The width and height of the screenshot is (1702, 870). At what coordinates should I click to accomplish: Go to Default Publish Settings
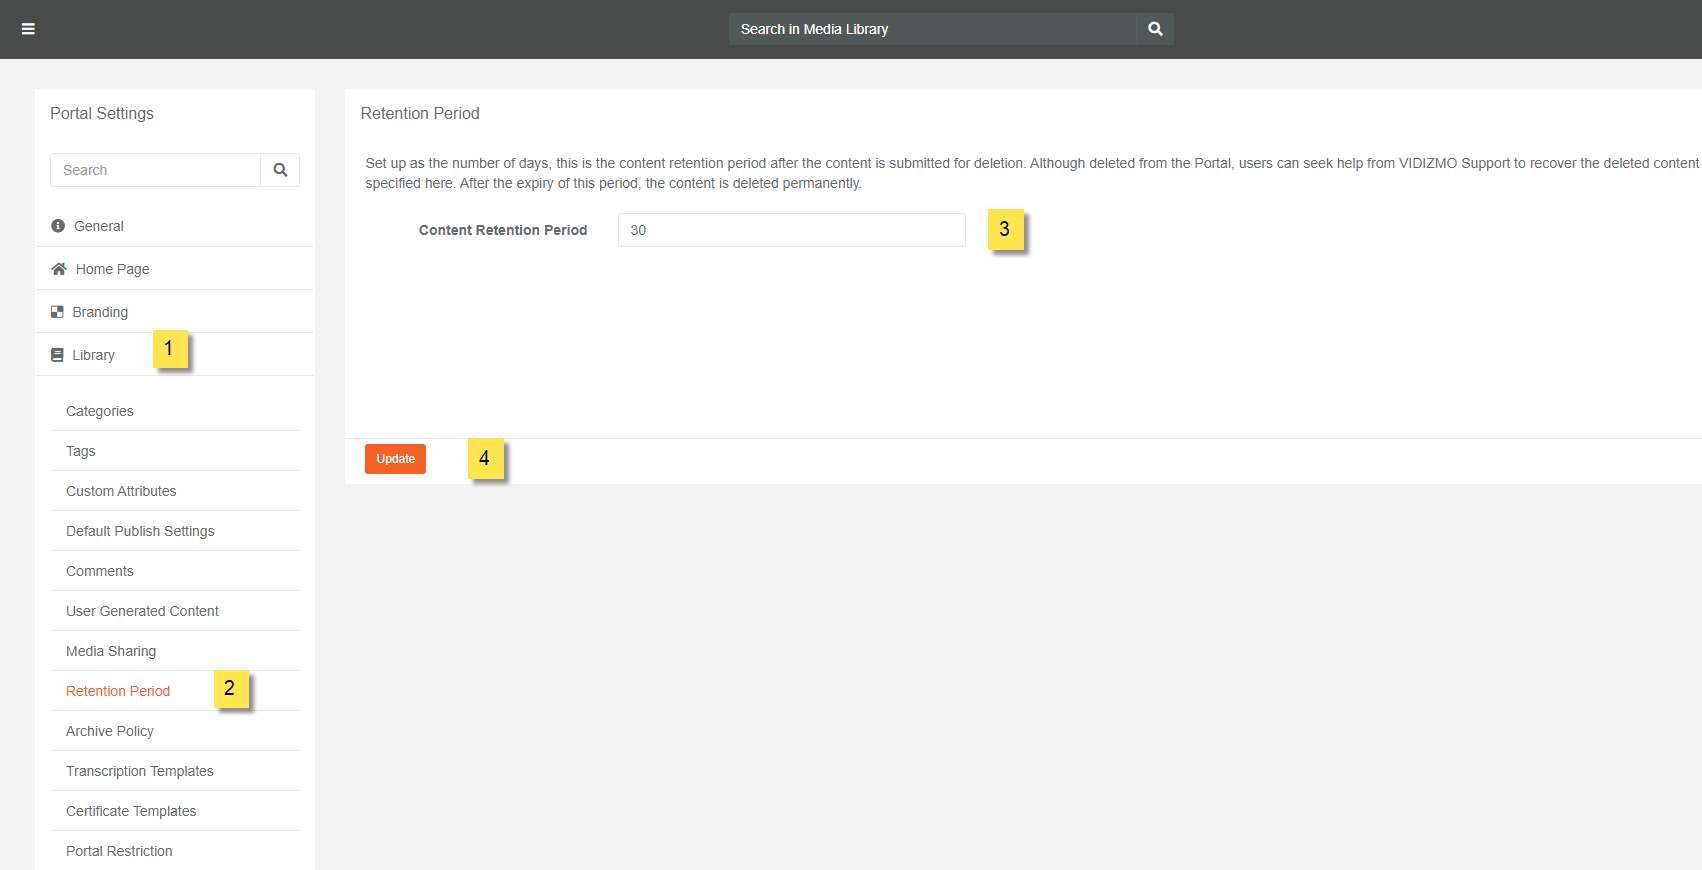pos(140,531)
